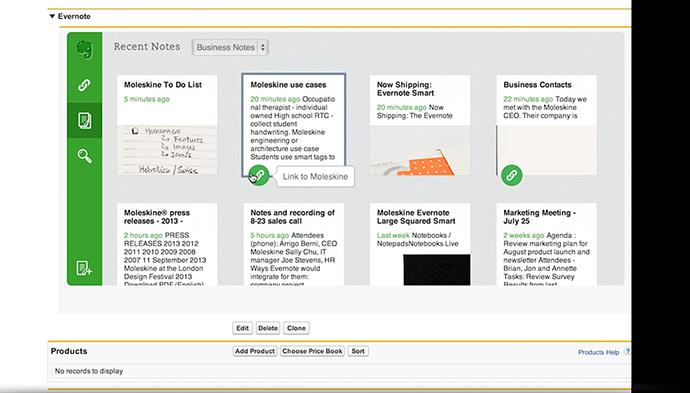Collapse the Evernote section triangle
690x393 pixels.
tap(52, 16)
